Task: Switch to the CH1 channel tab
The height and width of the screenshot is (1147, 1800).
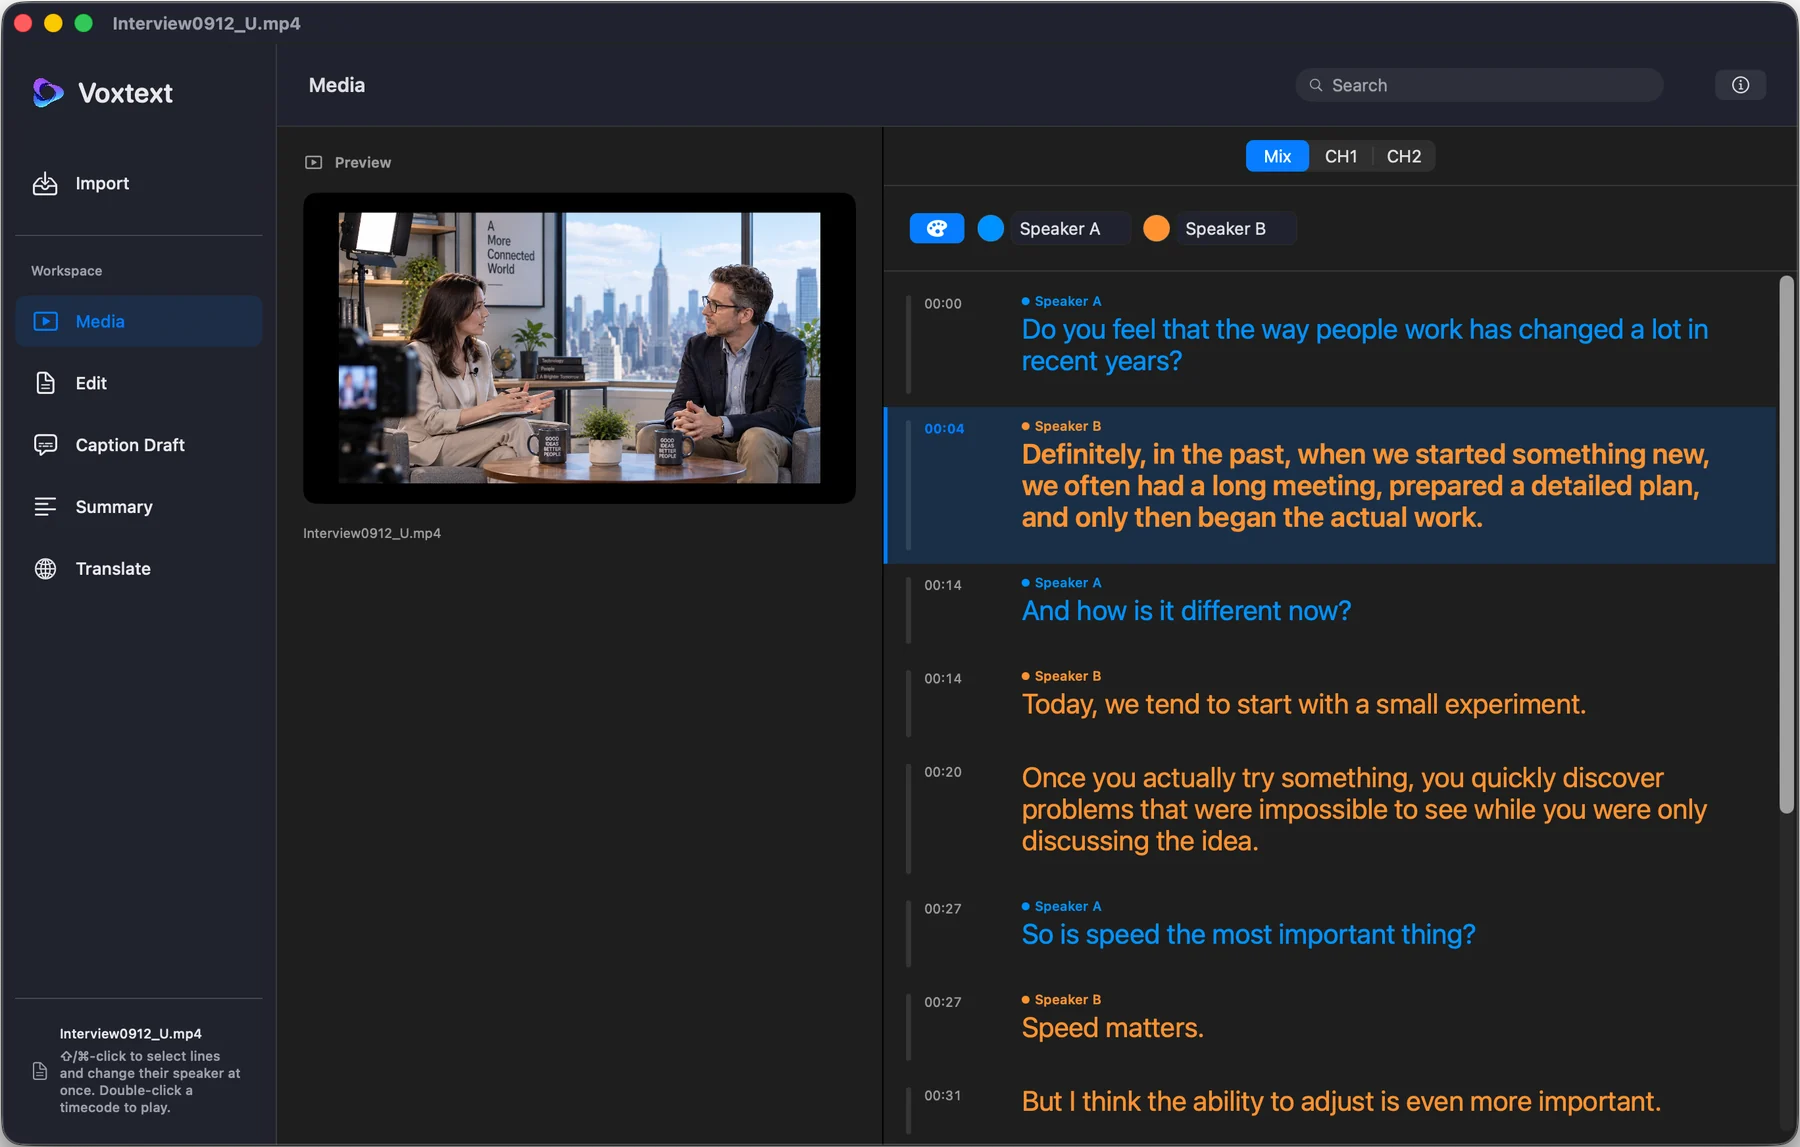Action: point(1341,156)
